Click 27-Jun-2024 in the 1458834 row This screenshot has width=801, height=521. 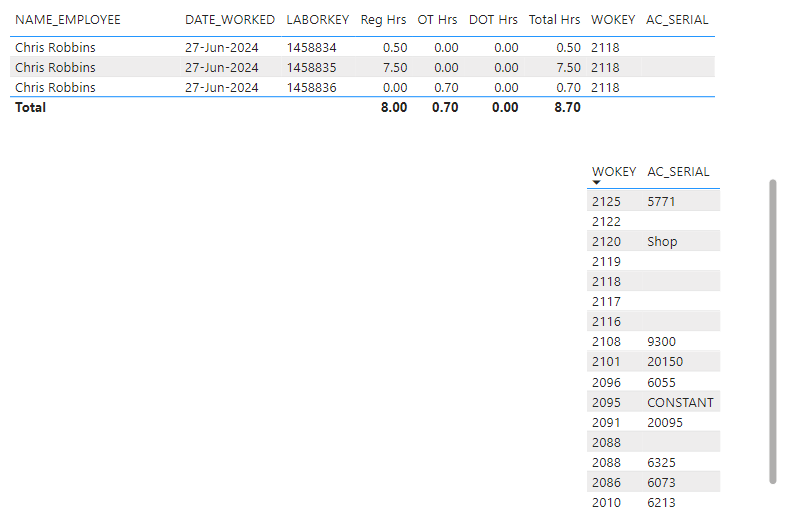coord(222,48)
